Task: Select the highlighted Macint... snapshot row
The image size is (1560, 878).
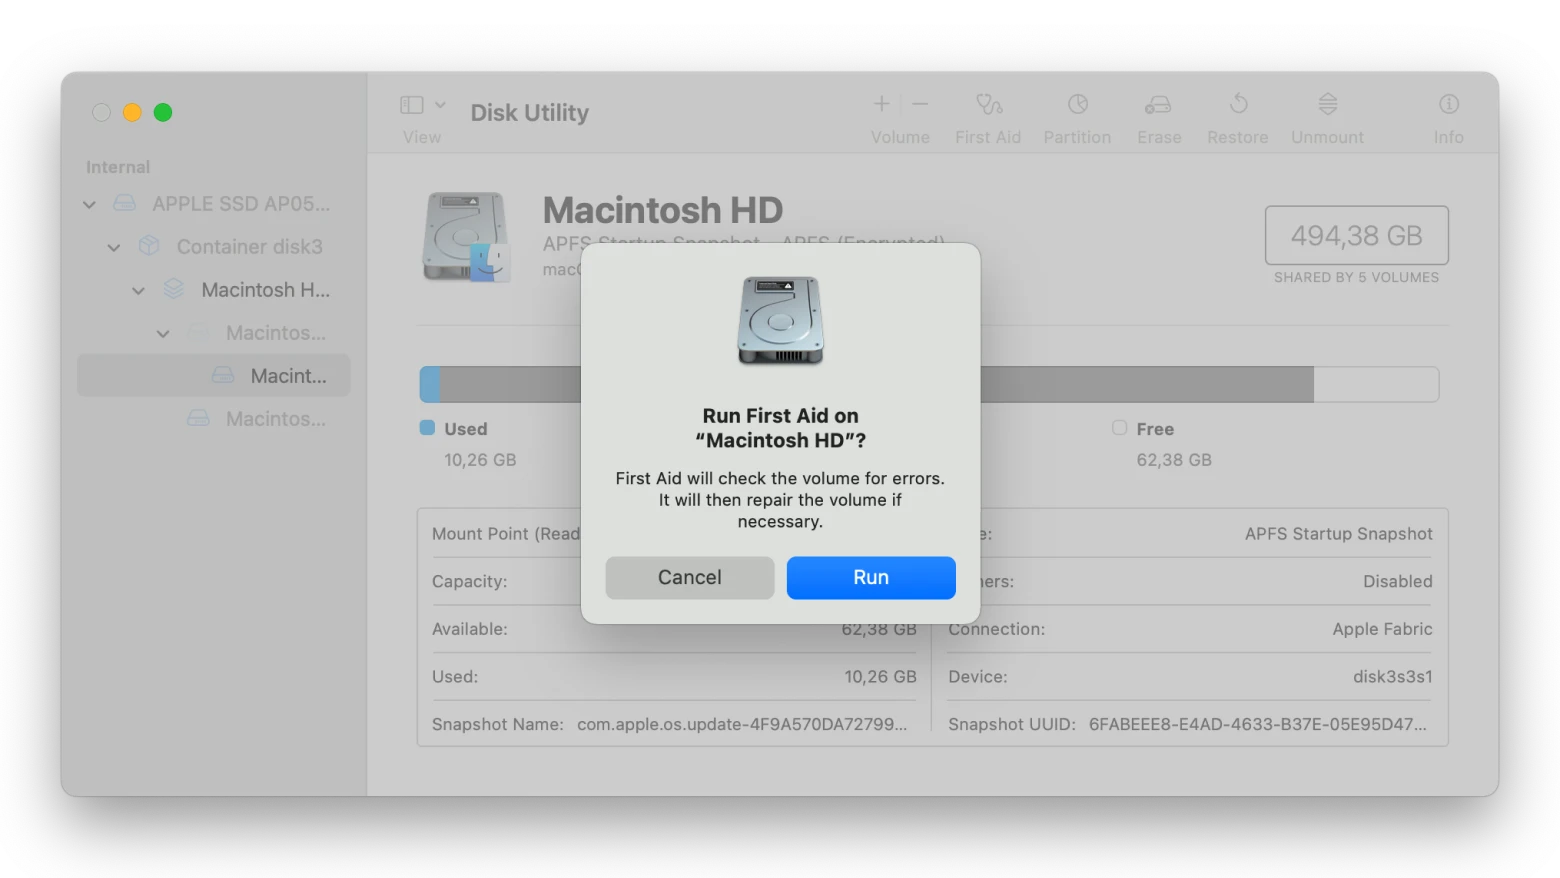Action: click(214, 376)
